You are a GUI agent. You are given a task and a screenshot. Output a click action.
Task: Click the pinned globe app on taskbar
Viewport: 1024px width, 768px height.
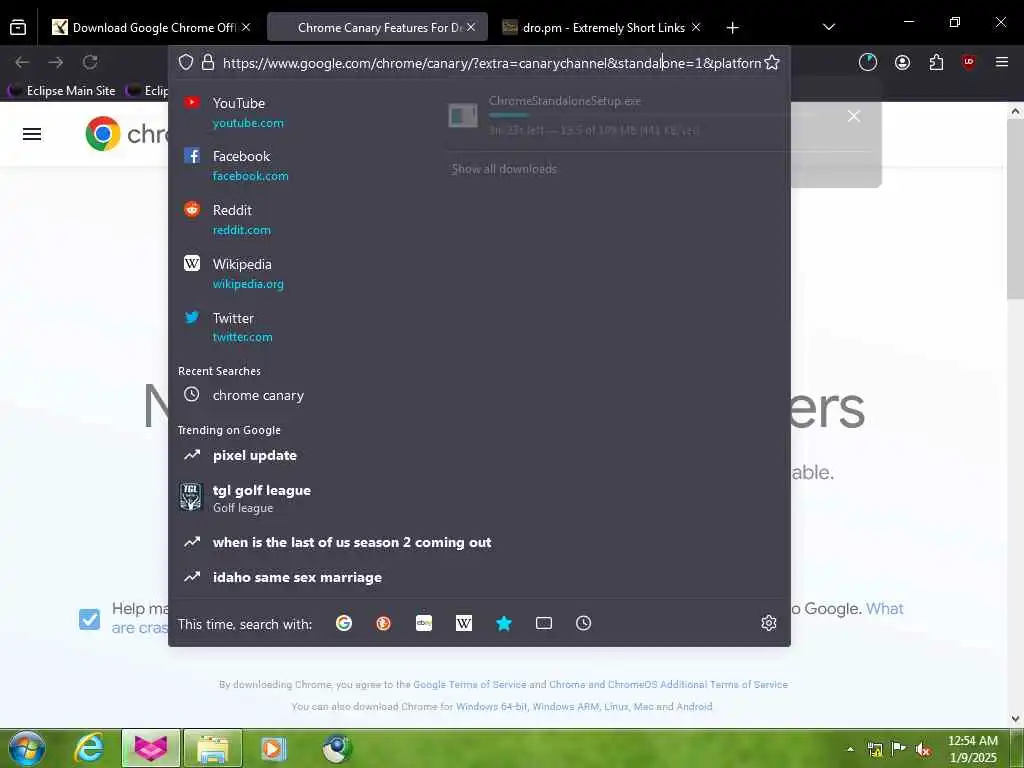[x=337, y=748]
